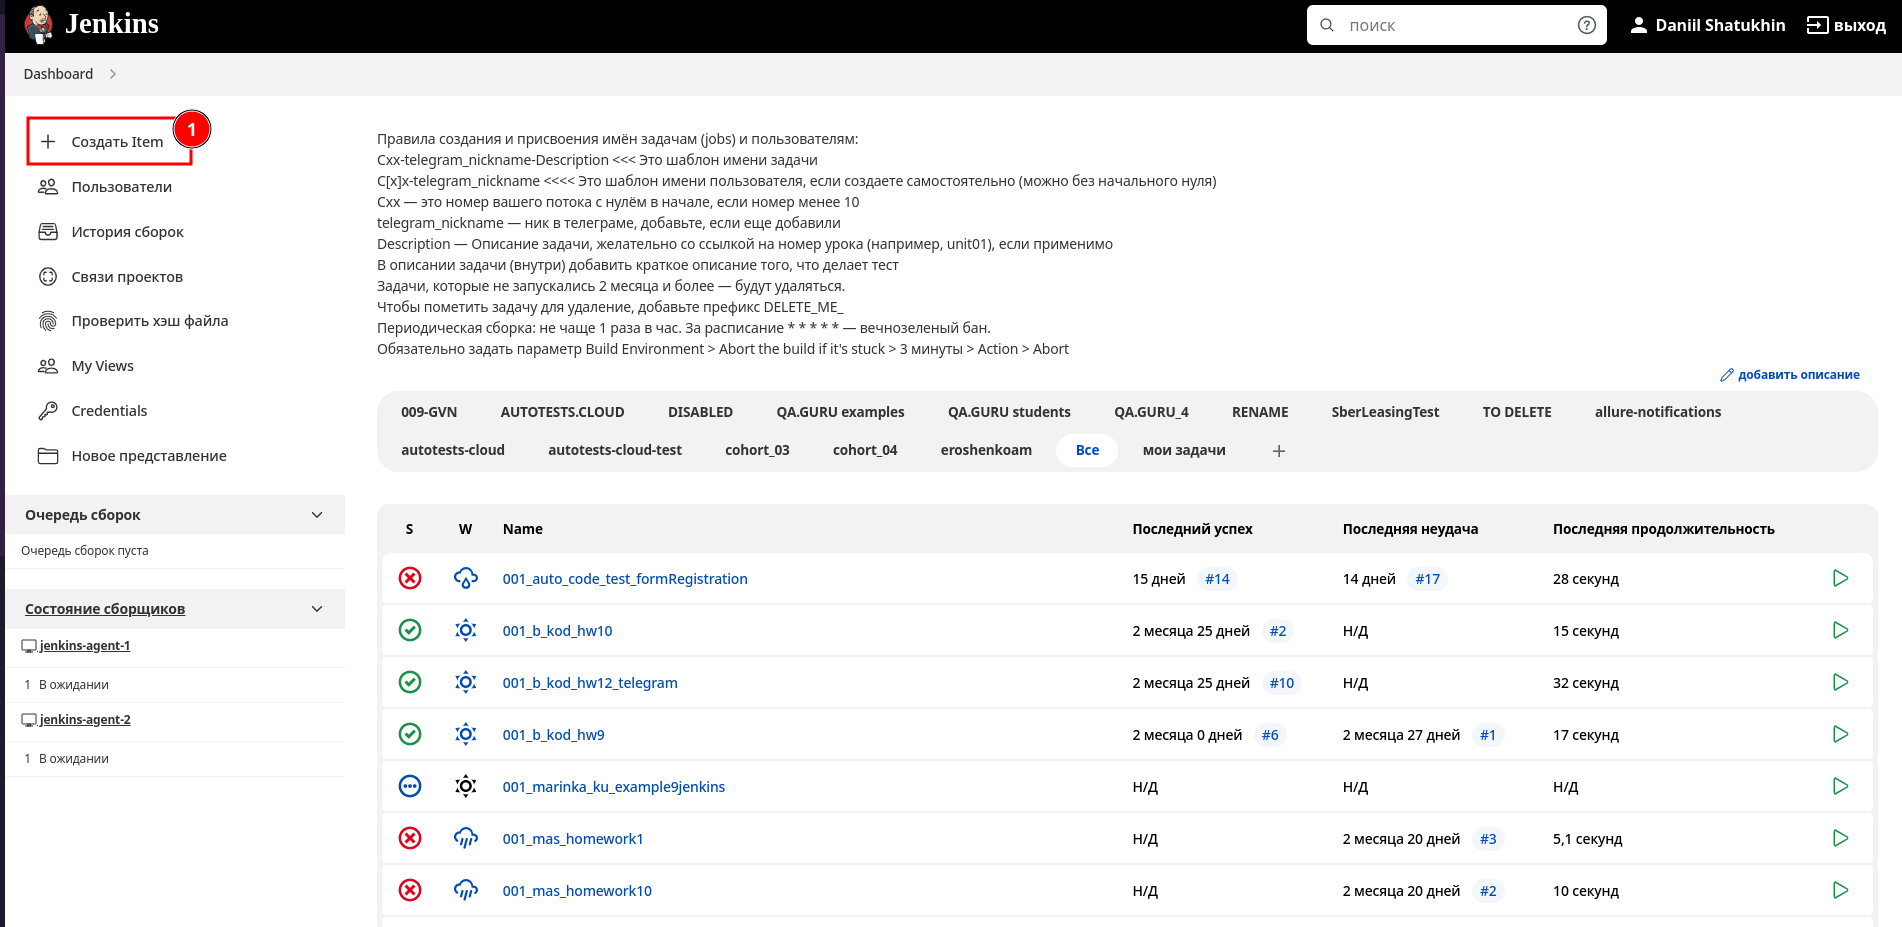This screenshot has height=927, width=1902.
Task: Collapse the Очередь сборок section
Action: (x=317, y=515)
